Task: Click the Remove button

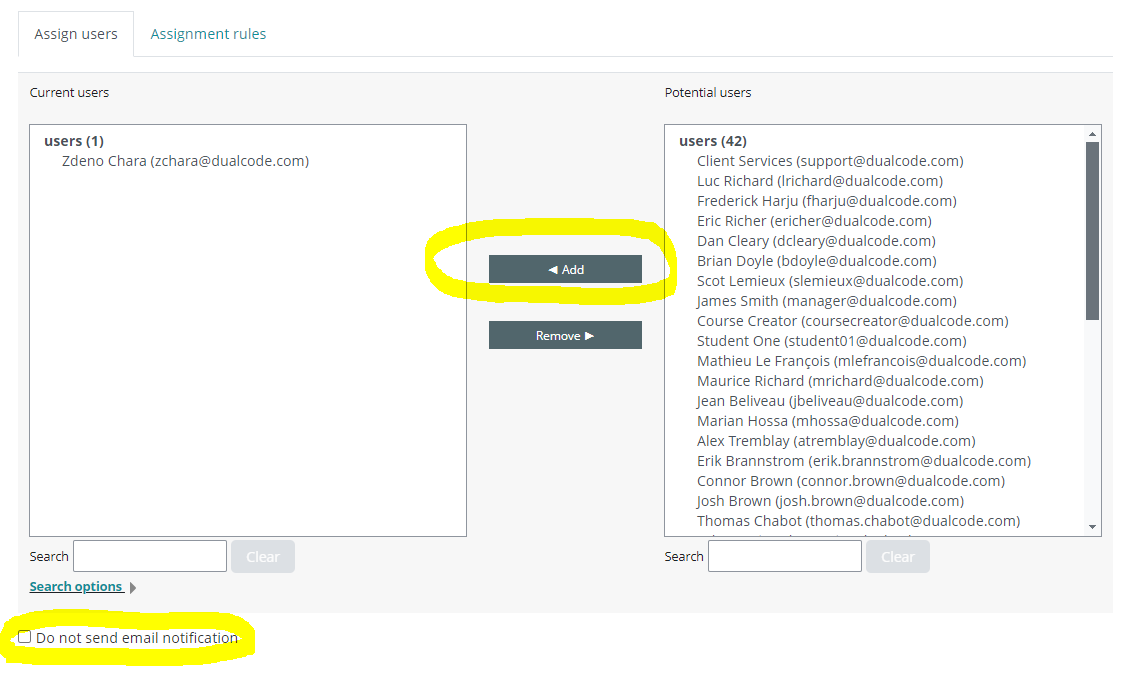Action: coord(565,335)
